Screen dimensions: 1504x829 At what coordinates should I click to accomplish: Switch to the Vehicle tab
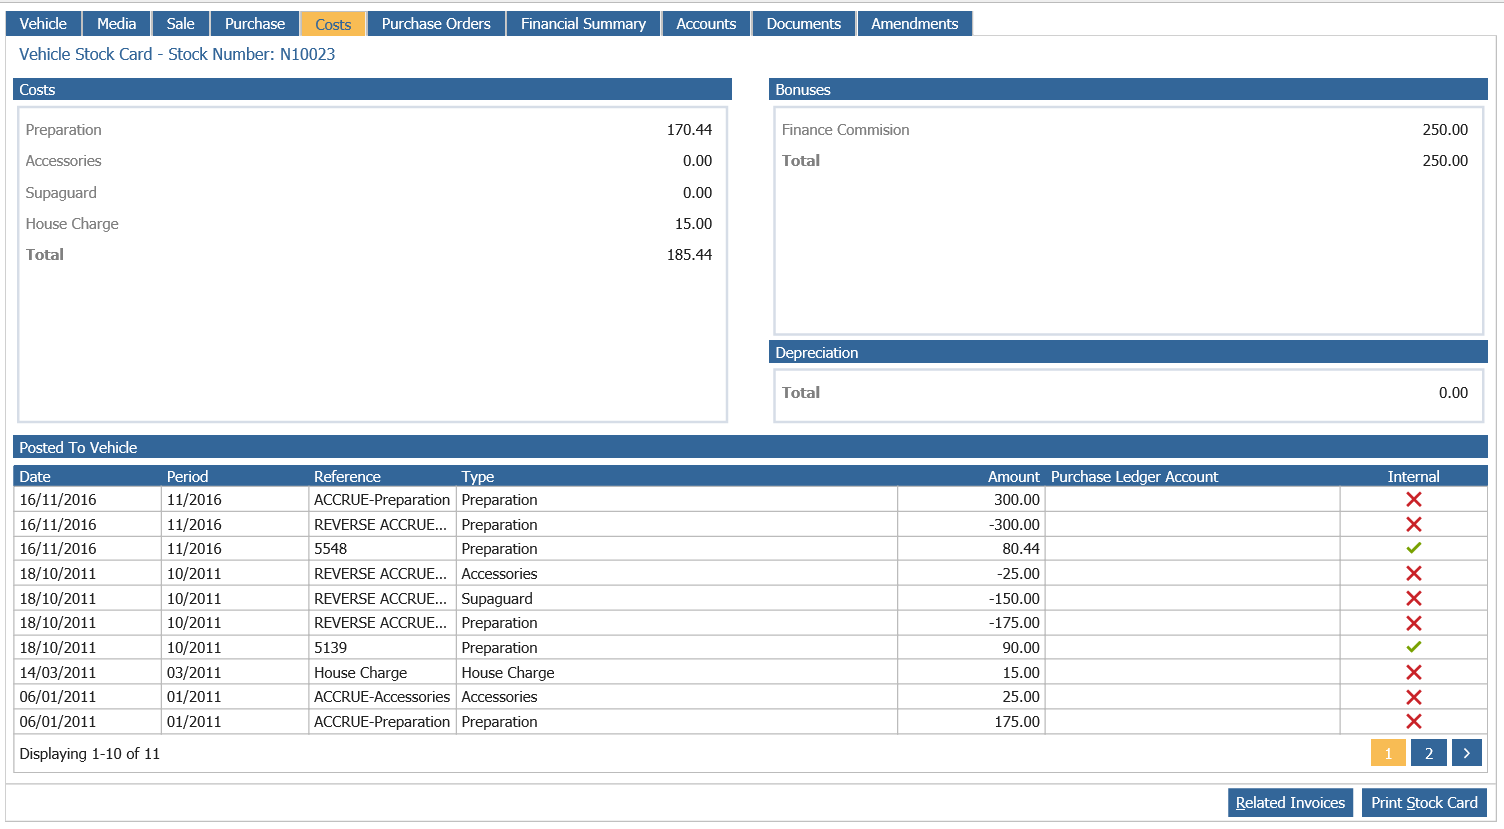[43, 23]
